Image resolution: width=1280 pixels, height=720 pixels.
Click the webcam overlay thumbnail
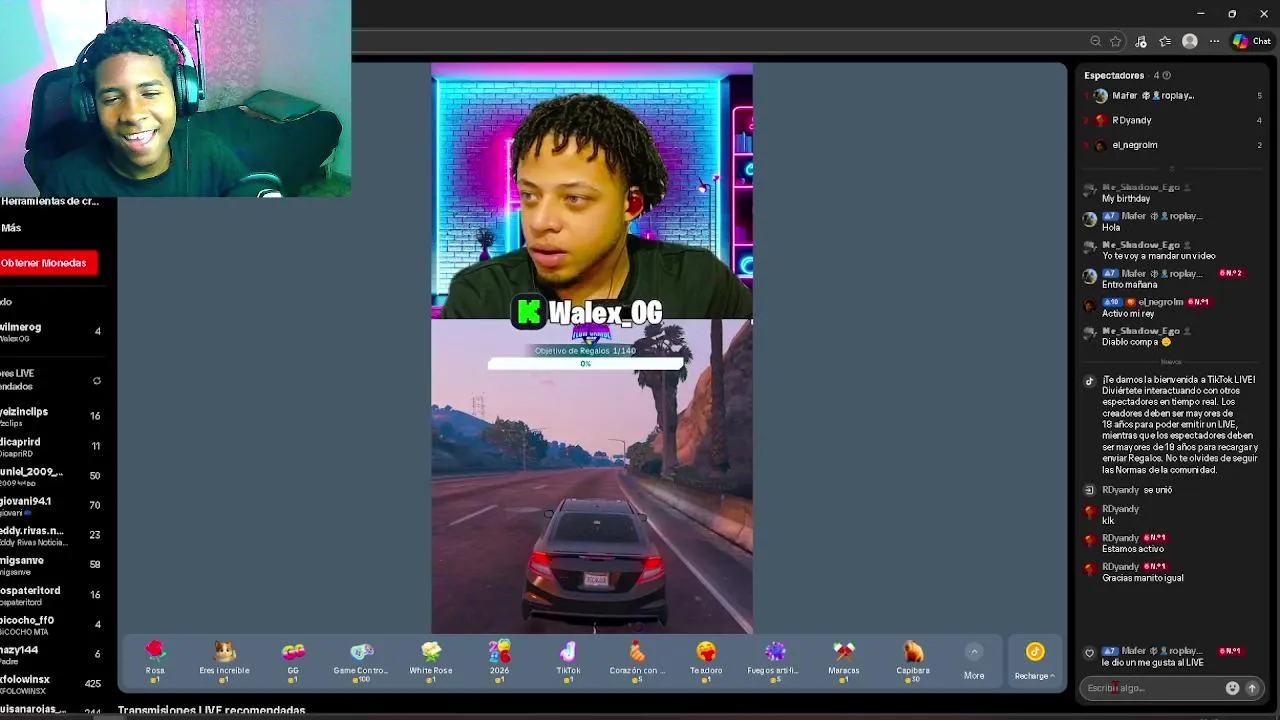(x=175, y=98)
